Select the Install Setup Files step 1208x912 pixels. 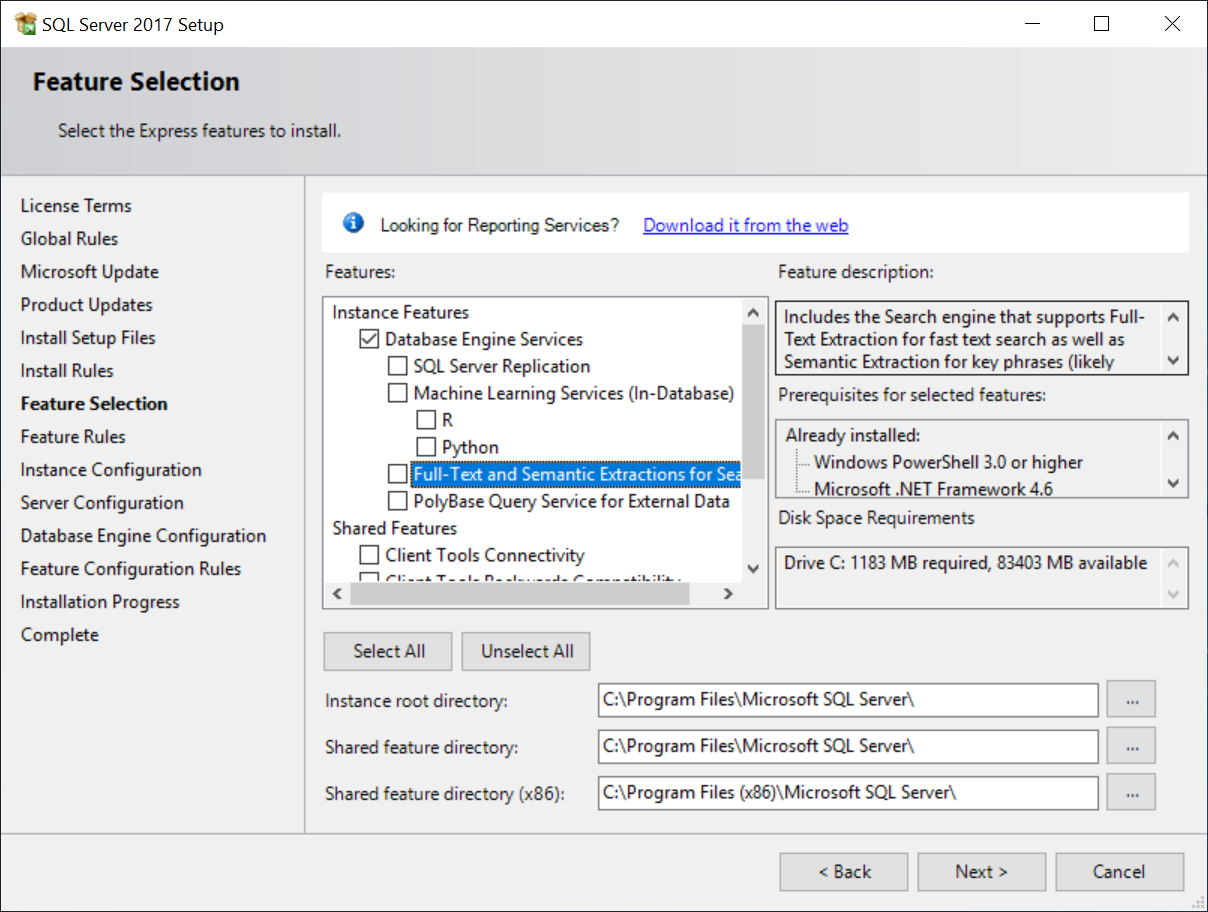pos(88,338)
